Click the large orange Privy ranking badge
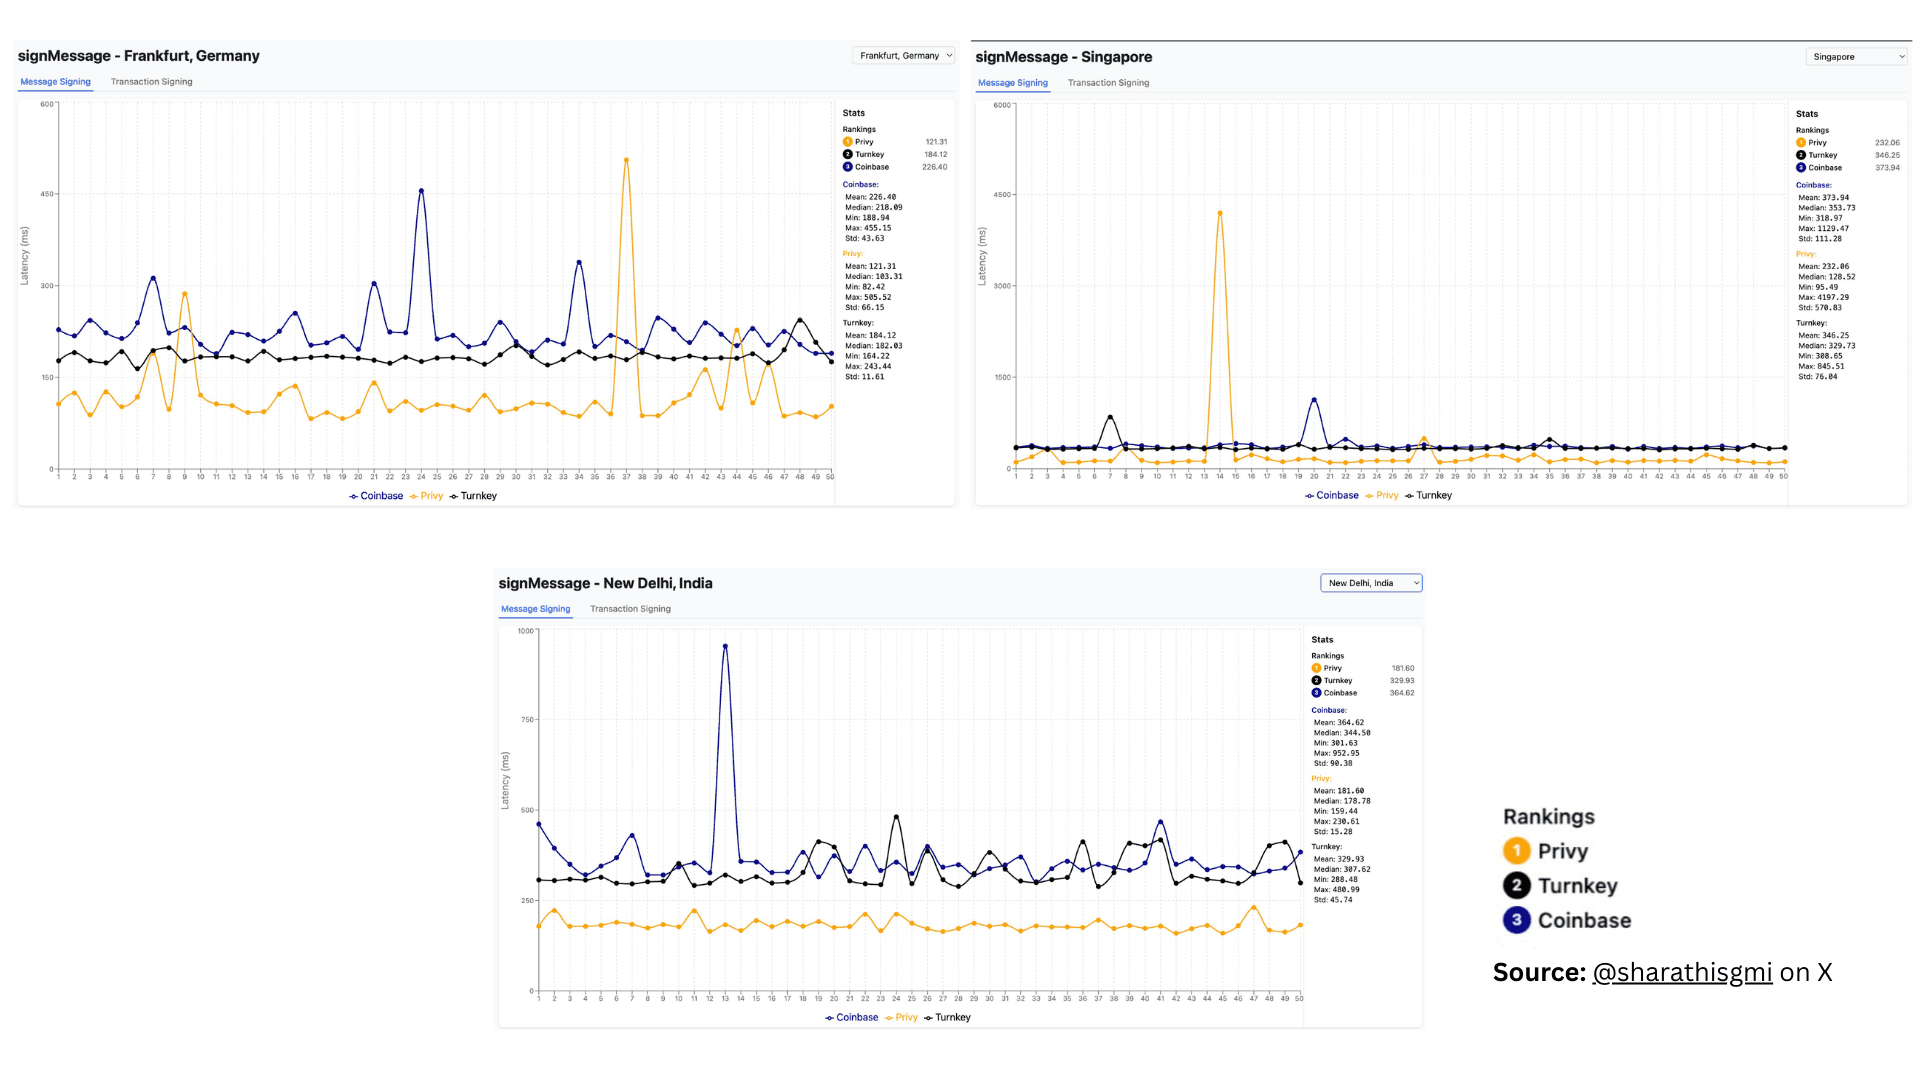The height and width of the screenshot is (1080, 1920). (1516, 851)
